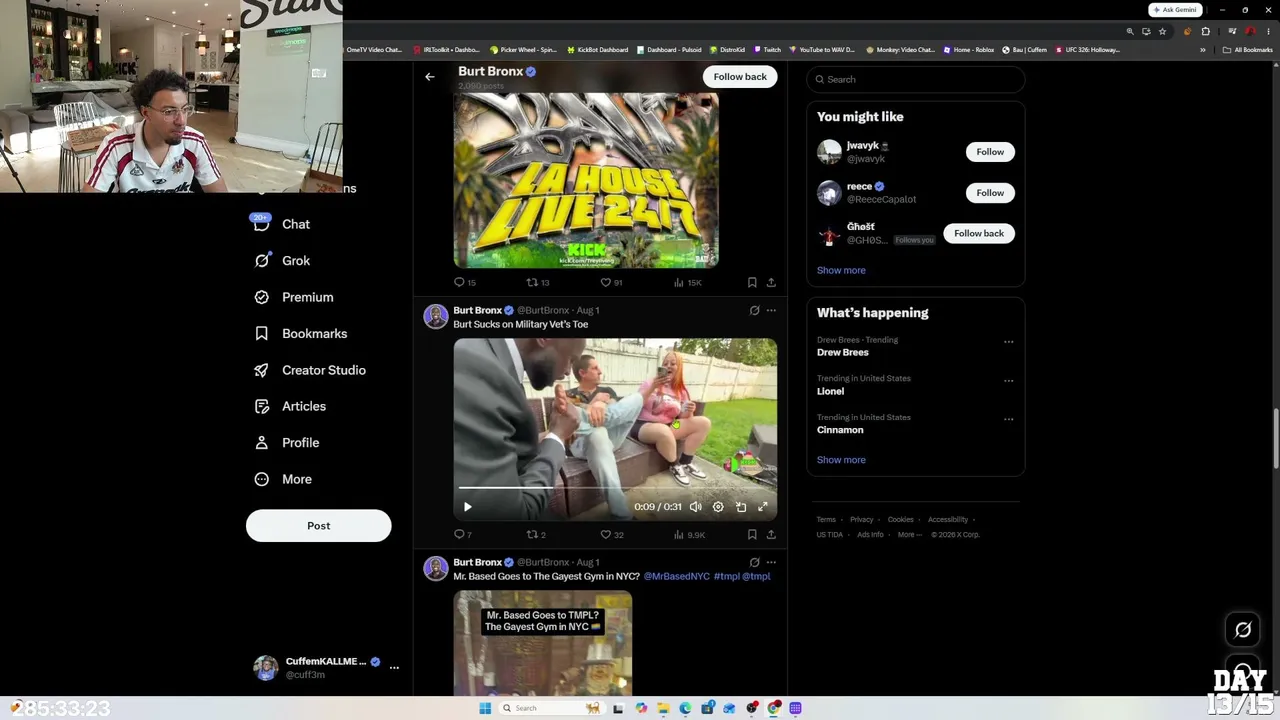Open options for the Cinnamon trend
The image size is (1280, 720).
(1008, 420)
